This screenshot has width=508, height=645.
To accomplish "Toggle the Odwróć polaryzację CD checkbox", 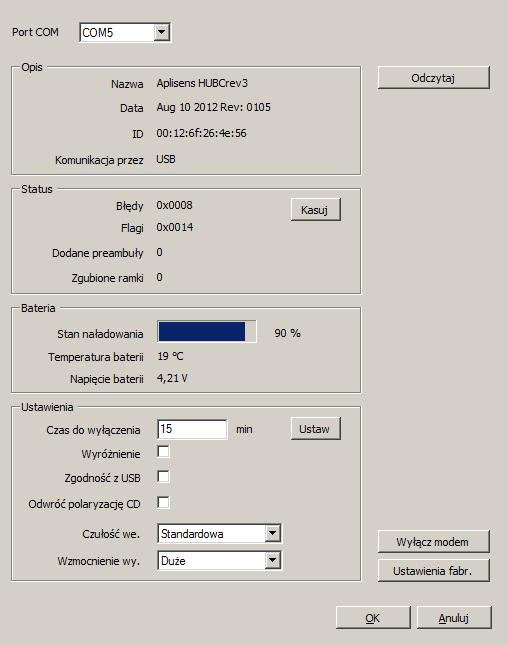I will 163,502.
